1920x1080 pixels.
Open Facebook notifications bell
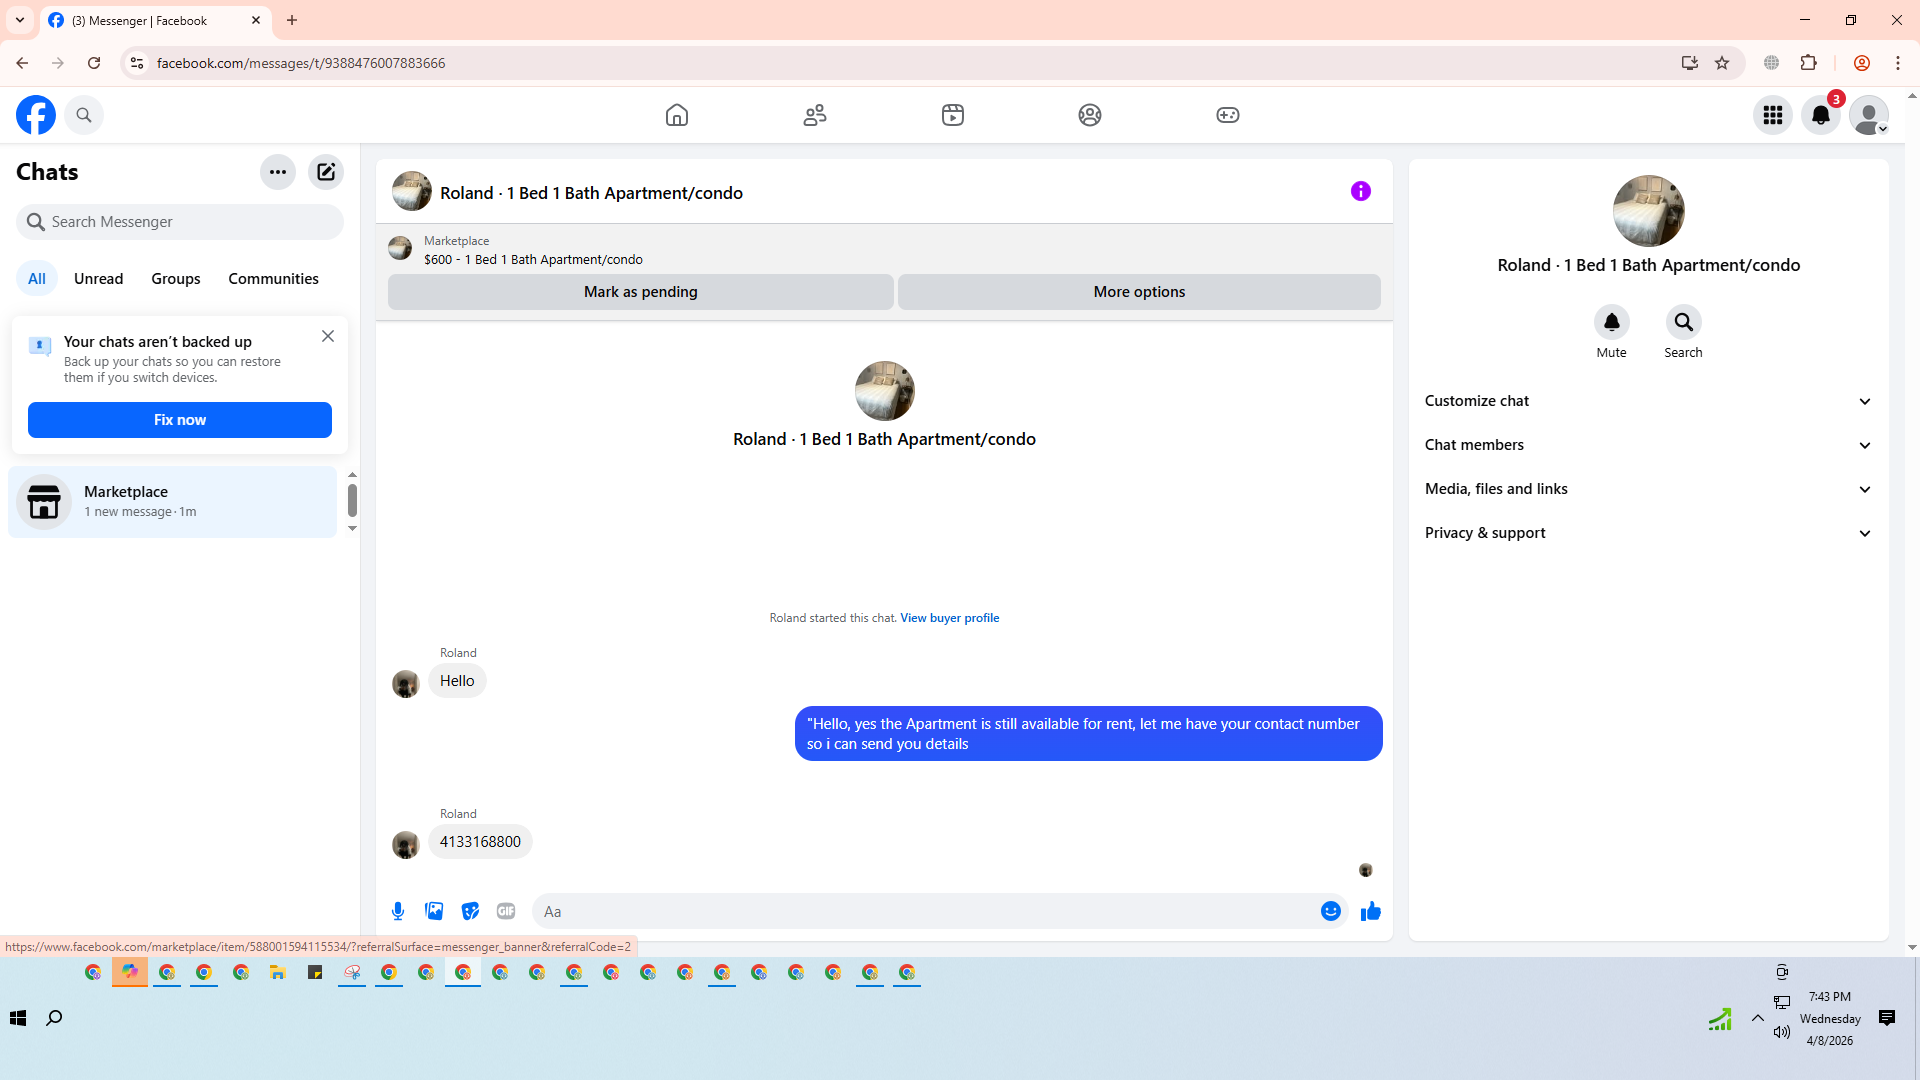(1820, 115)
